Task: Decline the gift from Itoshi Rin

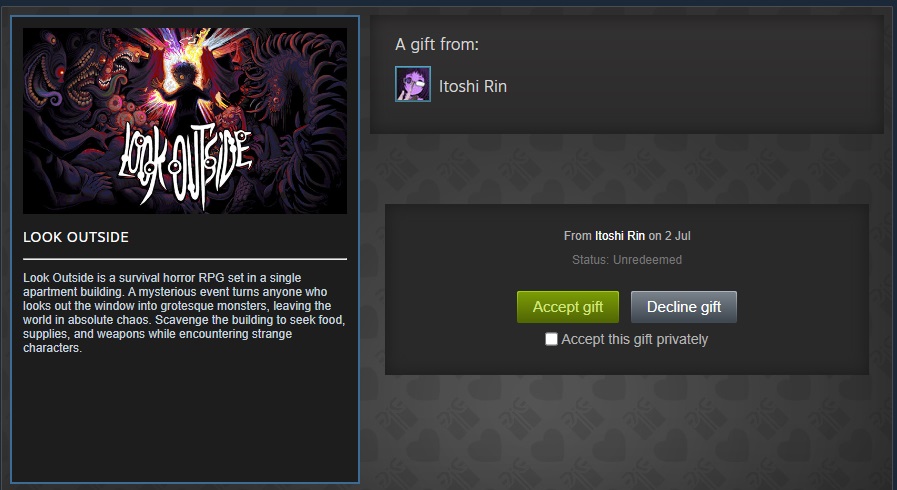Action: pos(684,307)
